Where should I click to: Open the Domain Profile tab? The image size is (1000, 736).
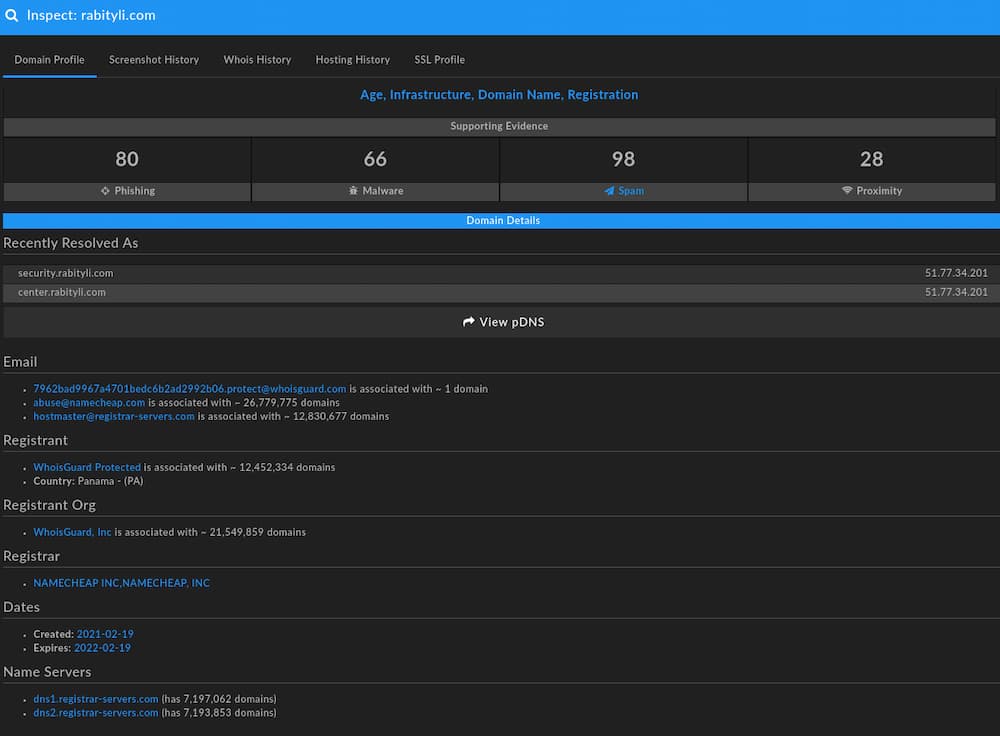tap(49, 60)
